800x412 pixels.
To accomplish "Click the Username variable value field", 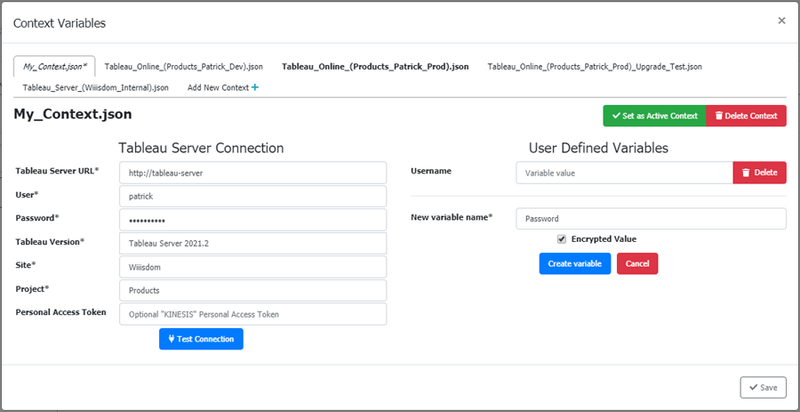I will 624,173.
